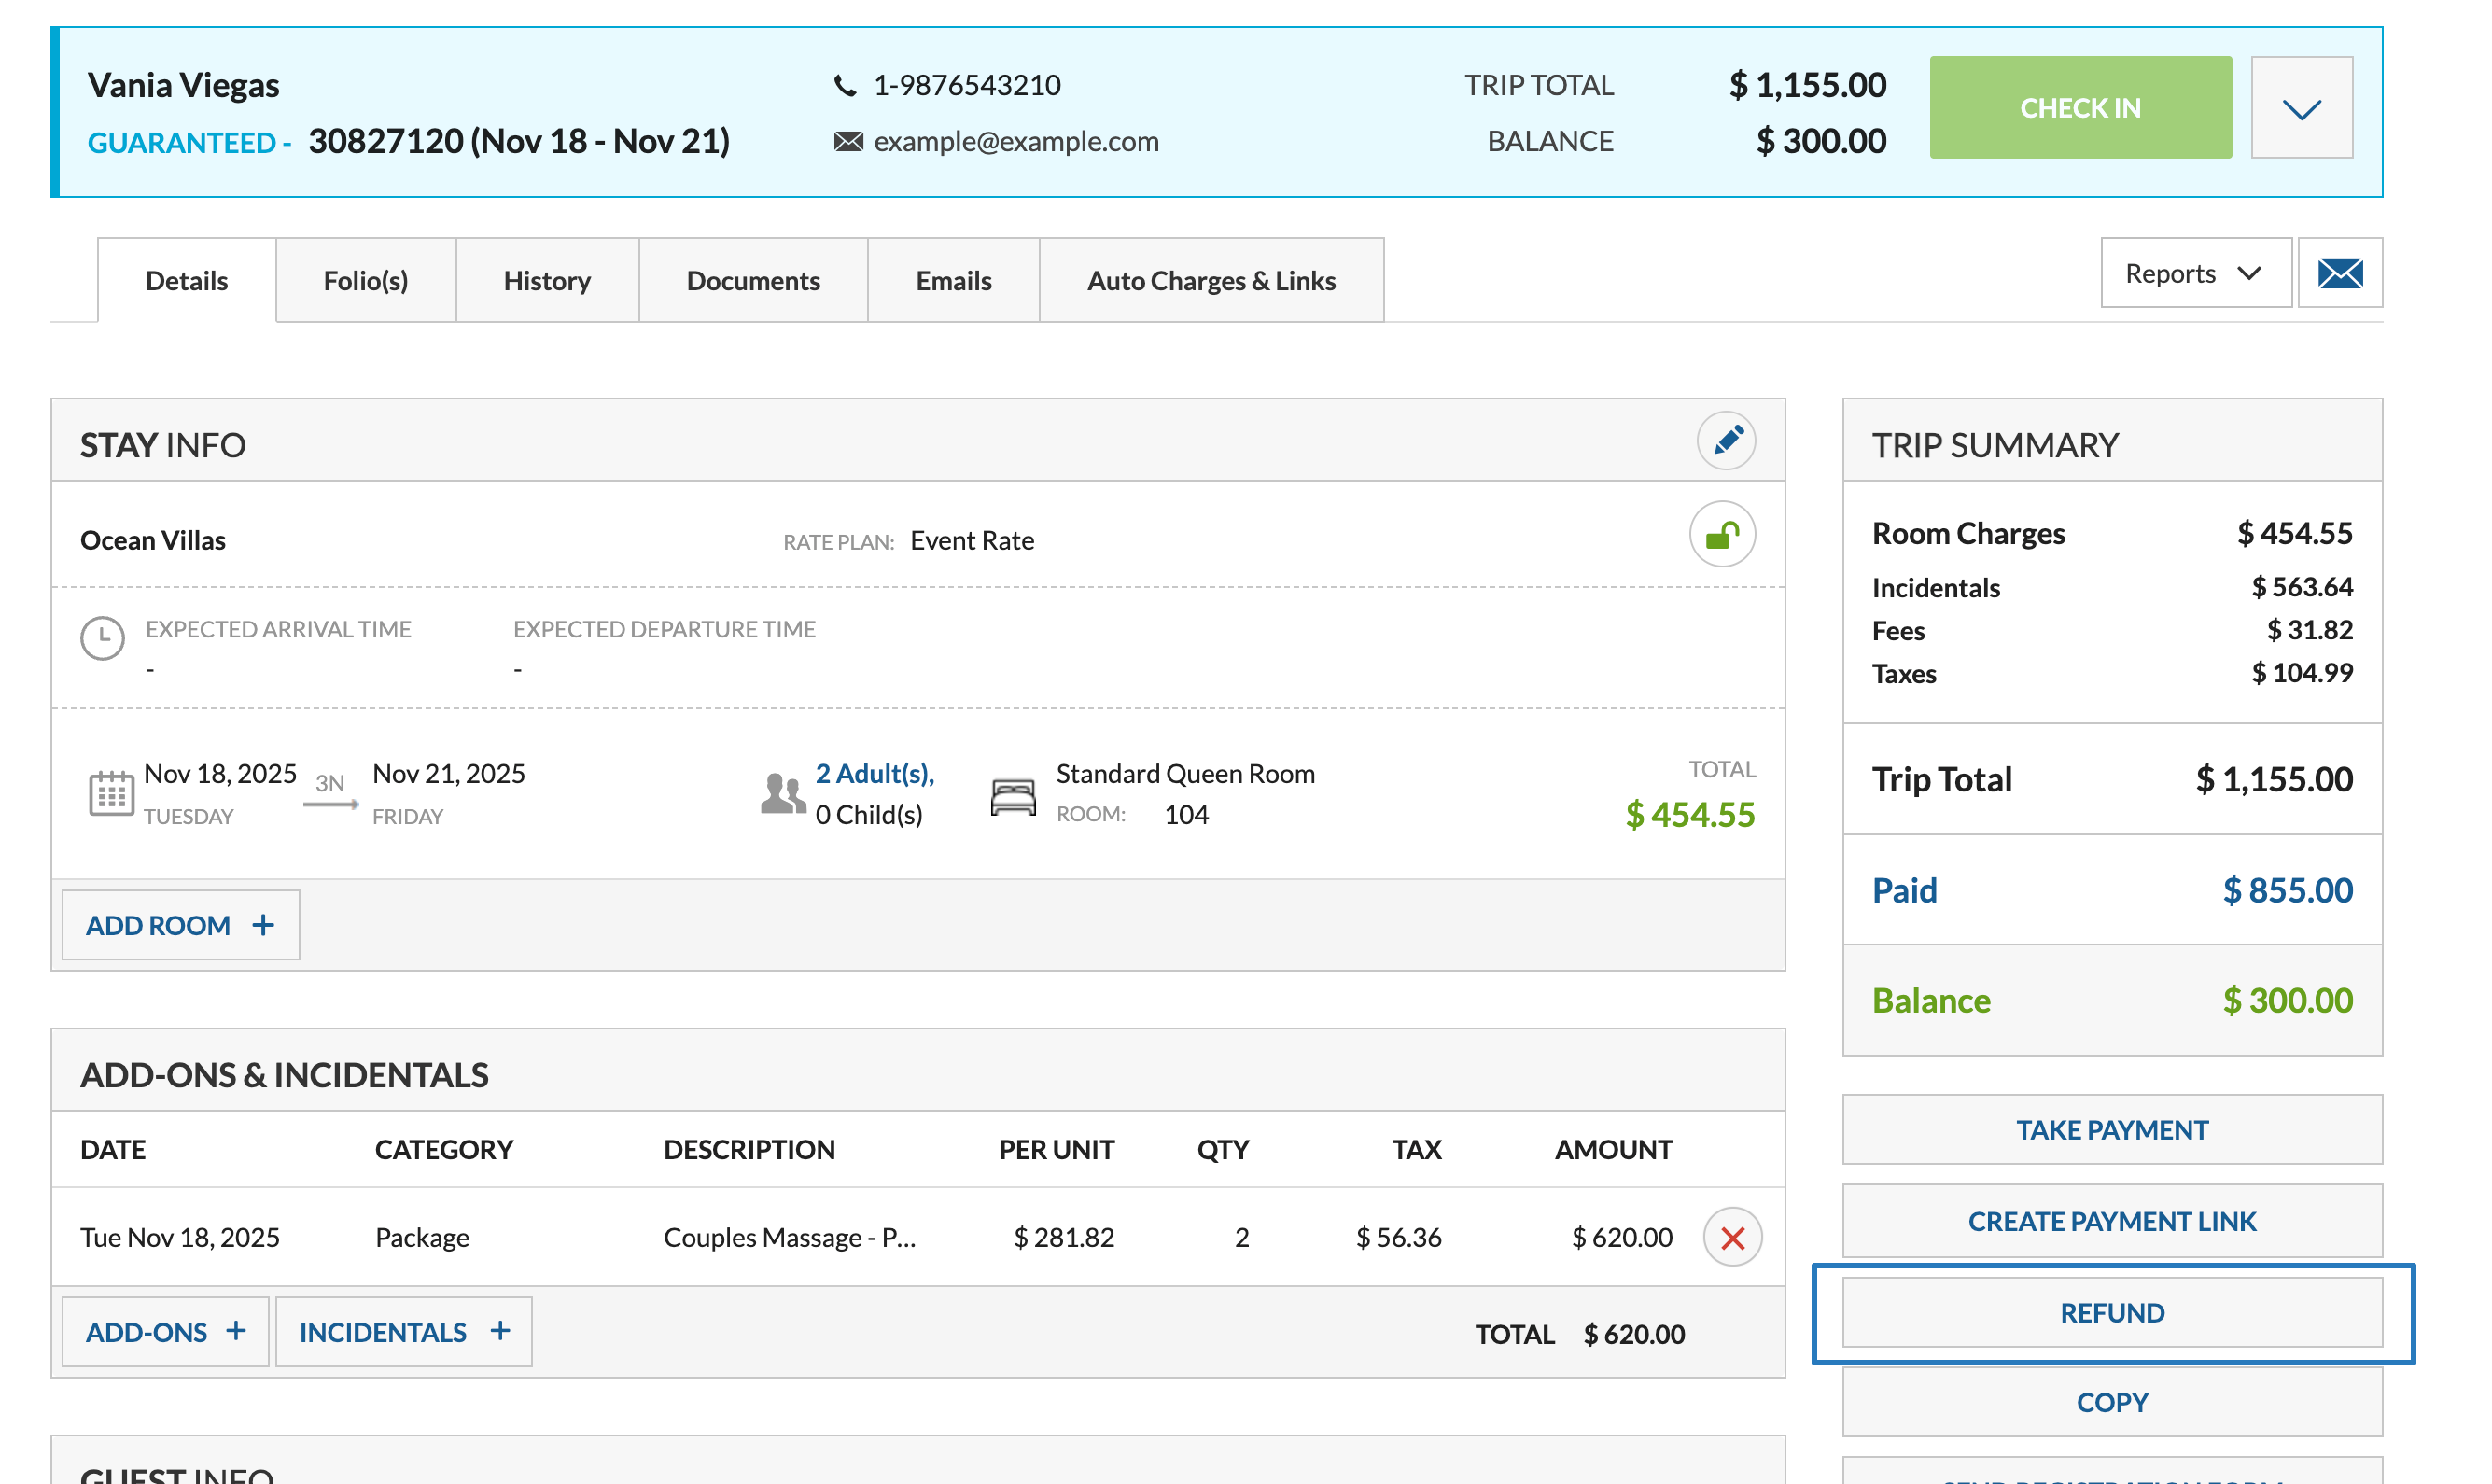Open the Auto Charges & Links tab
The width and height of the screenshot is (2492, 1484).
tap(1211, 281)
